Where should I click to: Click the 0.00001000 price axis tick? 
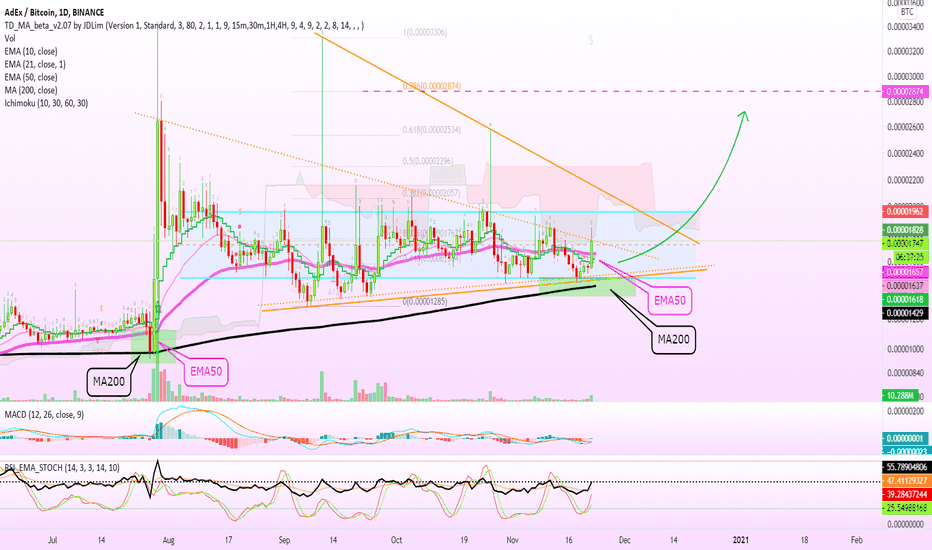coord(906,349)
